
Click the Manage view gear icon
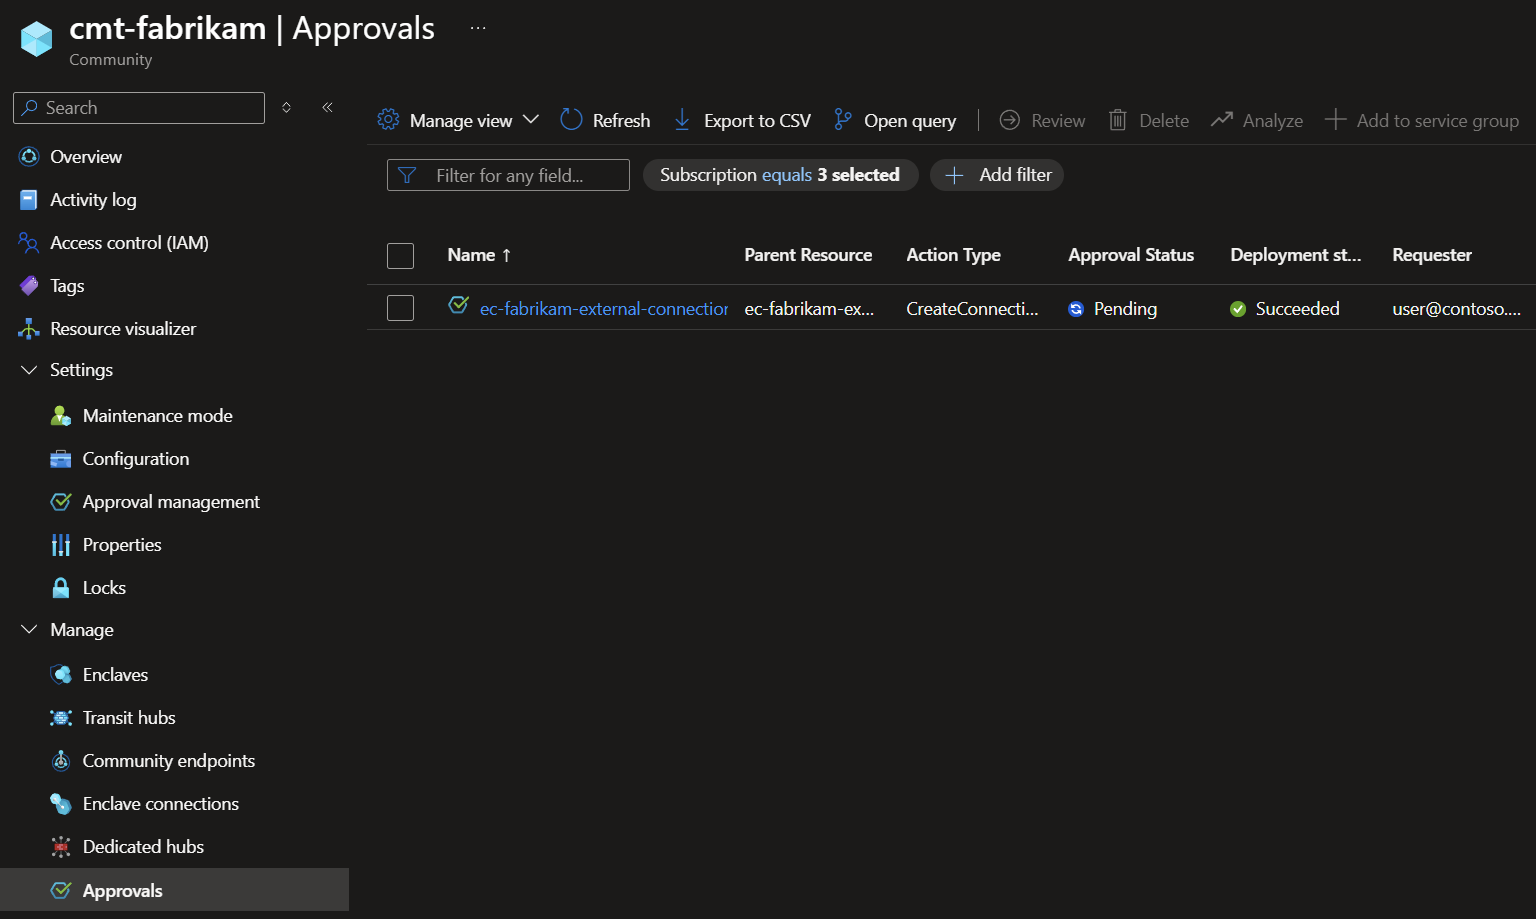pos(388,120)
